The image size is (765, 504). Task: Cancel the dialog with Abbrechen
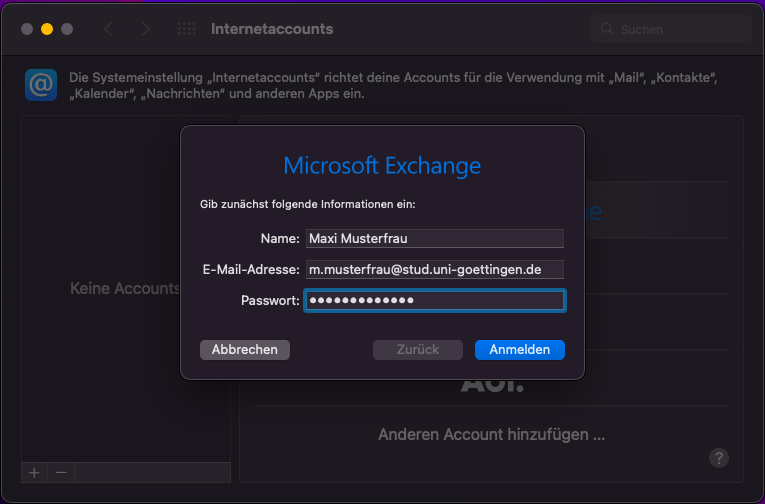pos(245,350)
